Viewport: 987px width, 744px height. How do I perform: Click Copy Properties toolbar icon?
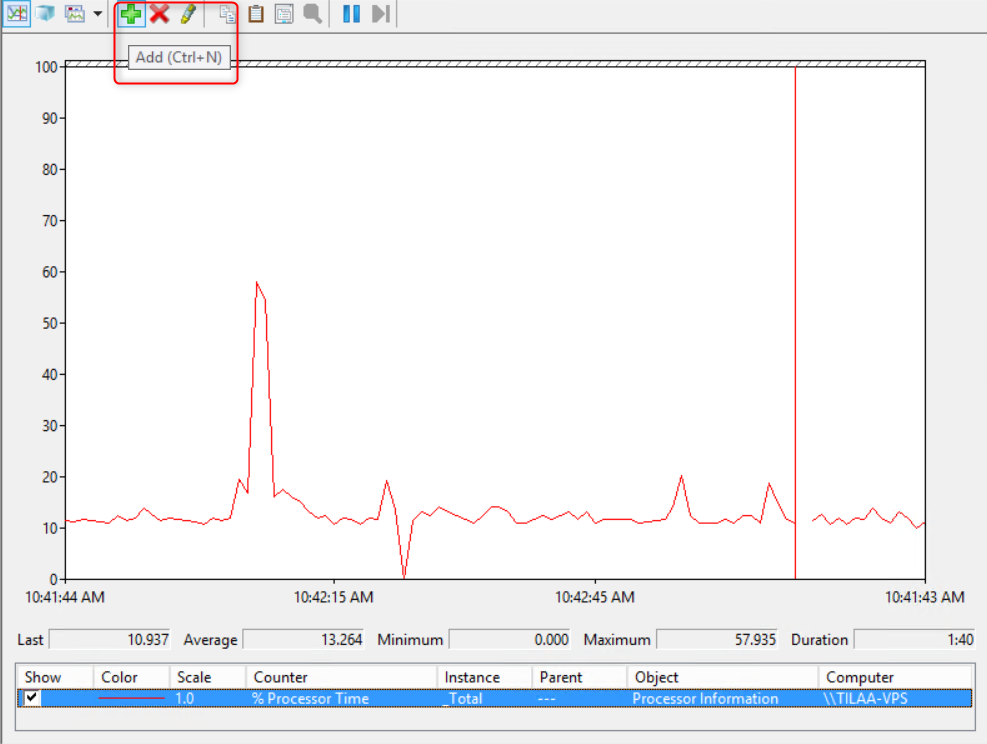point(227,14)
